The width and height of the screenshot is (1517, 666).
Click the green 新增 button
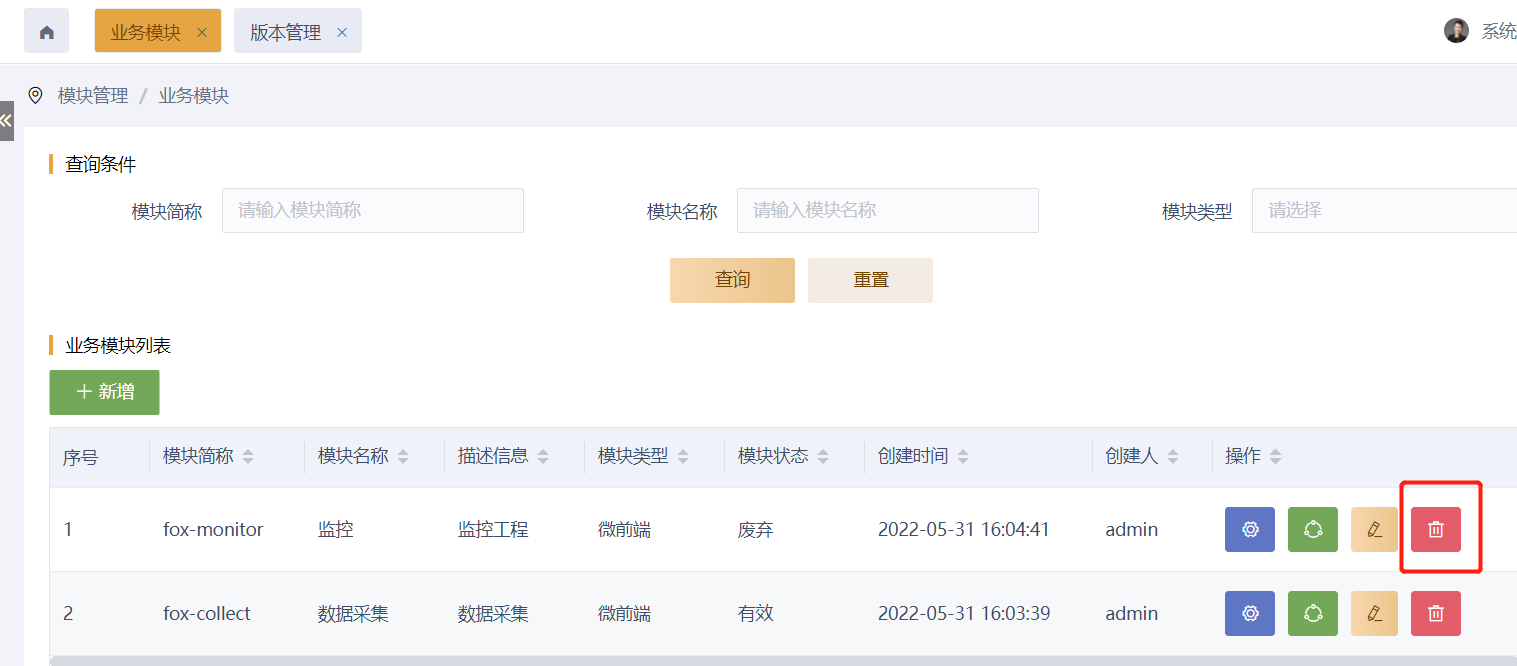[104, 392]
